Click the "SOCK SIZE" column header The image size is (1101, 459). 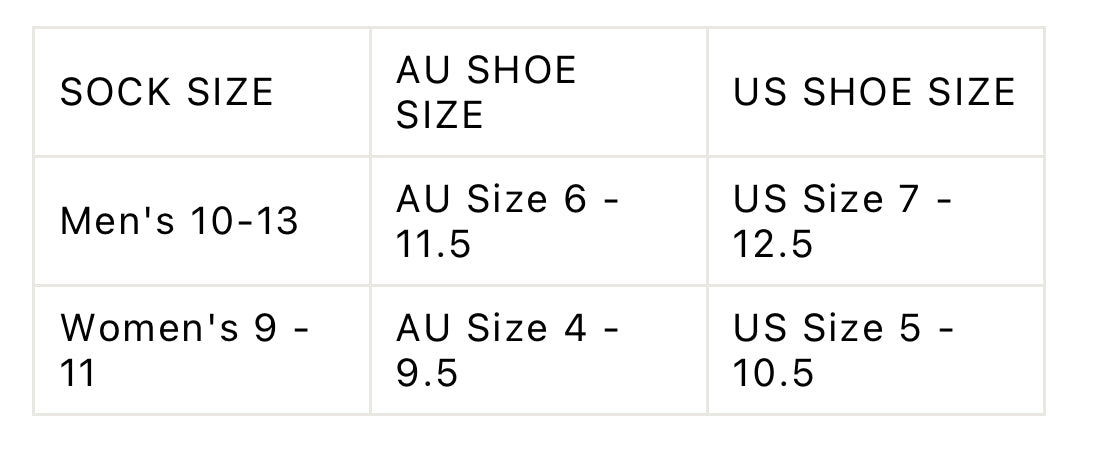166,92
